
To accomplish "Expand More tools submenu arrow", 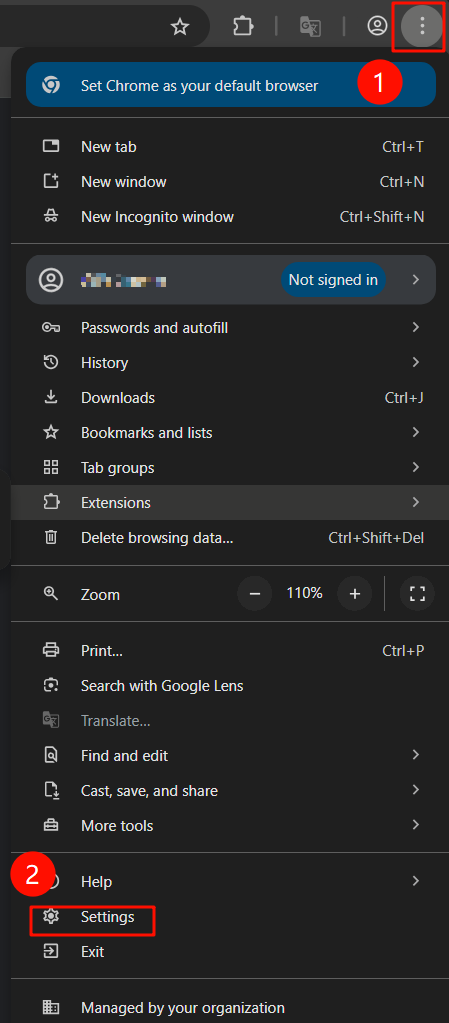I will point(416,825).
